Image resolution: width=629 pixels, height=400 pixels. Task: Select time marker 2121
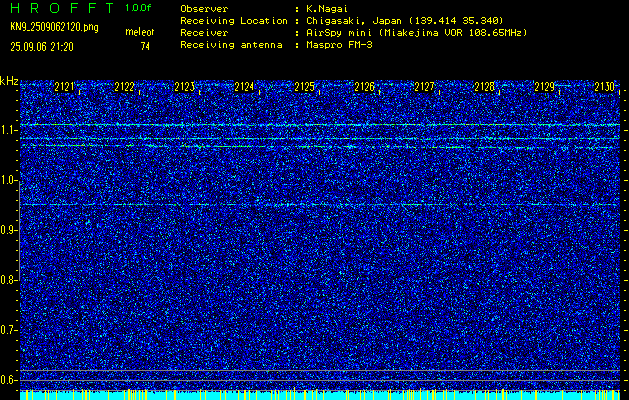(64, 87)
